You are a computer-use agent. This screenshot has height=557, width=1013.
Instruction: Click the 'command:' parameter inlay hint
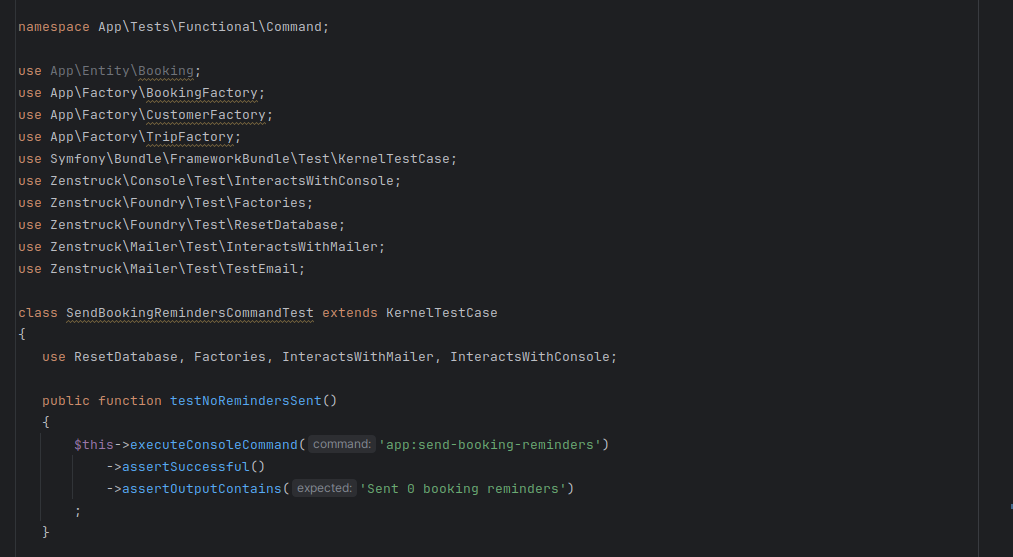click(342, 444)
